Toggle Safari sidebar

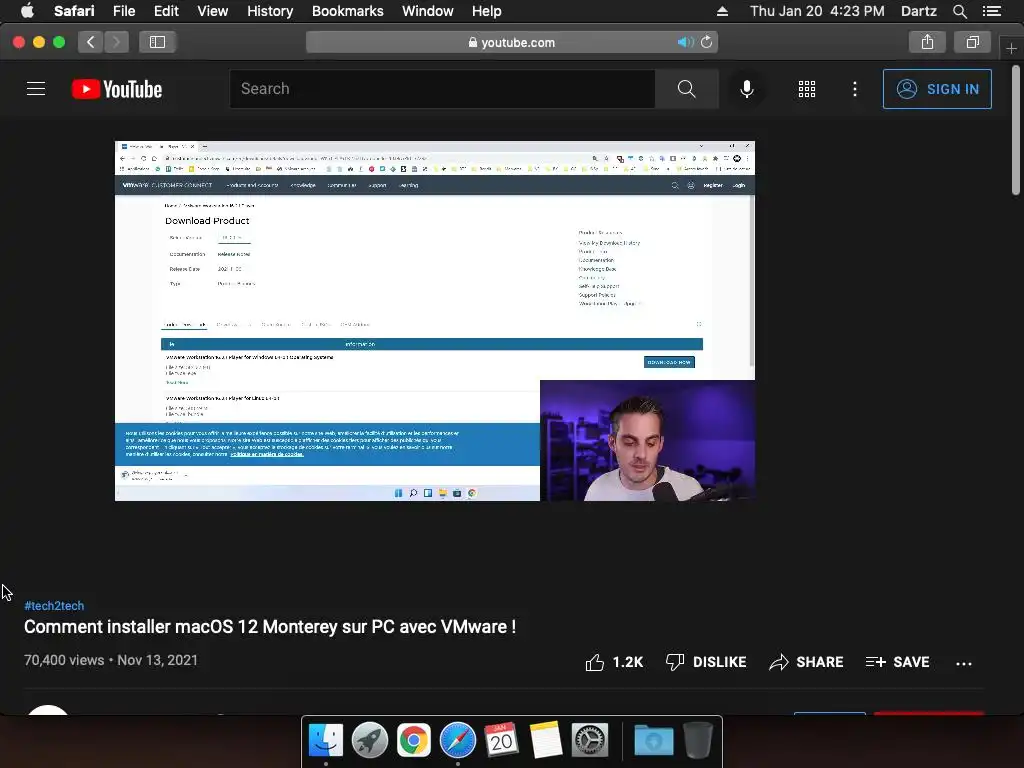pos(157,42)
